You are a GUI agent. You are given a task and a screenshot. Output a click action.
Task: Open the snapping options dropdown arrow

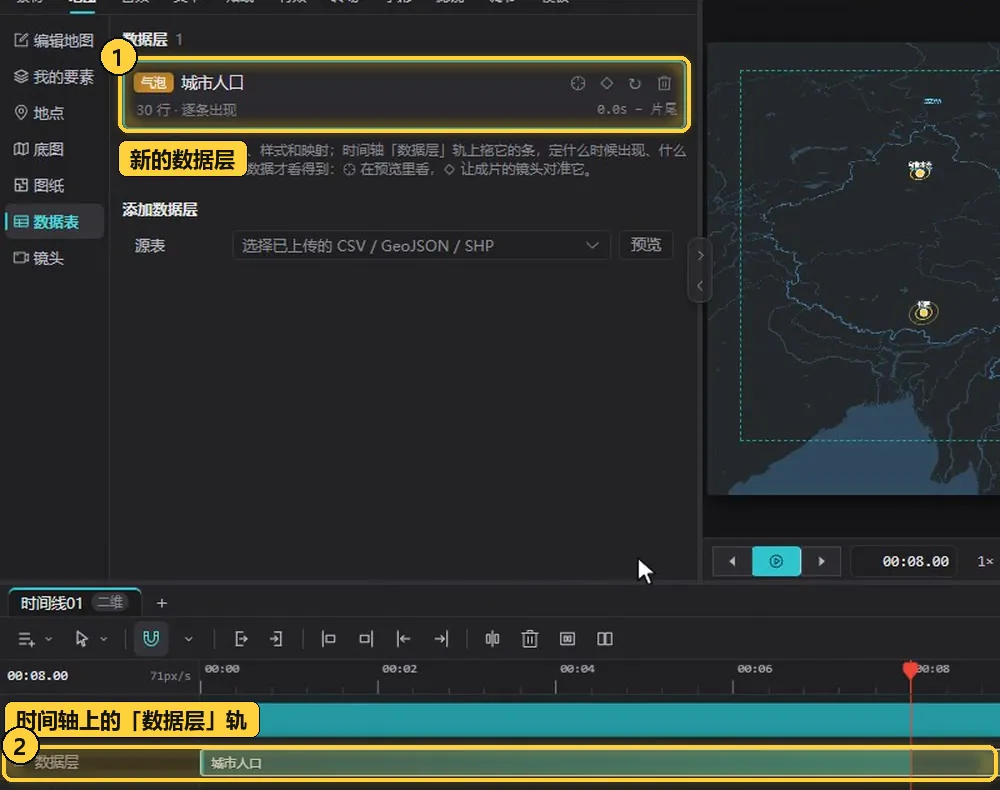(188, 639)
